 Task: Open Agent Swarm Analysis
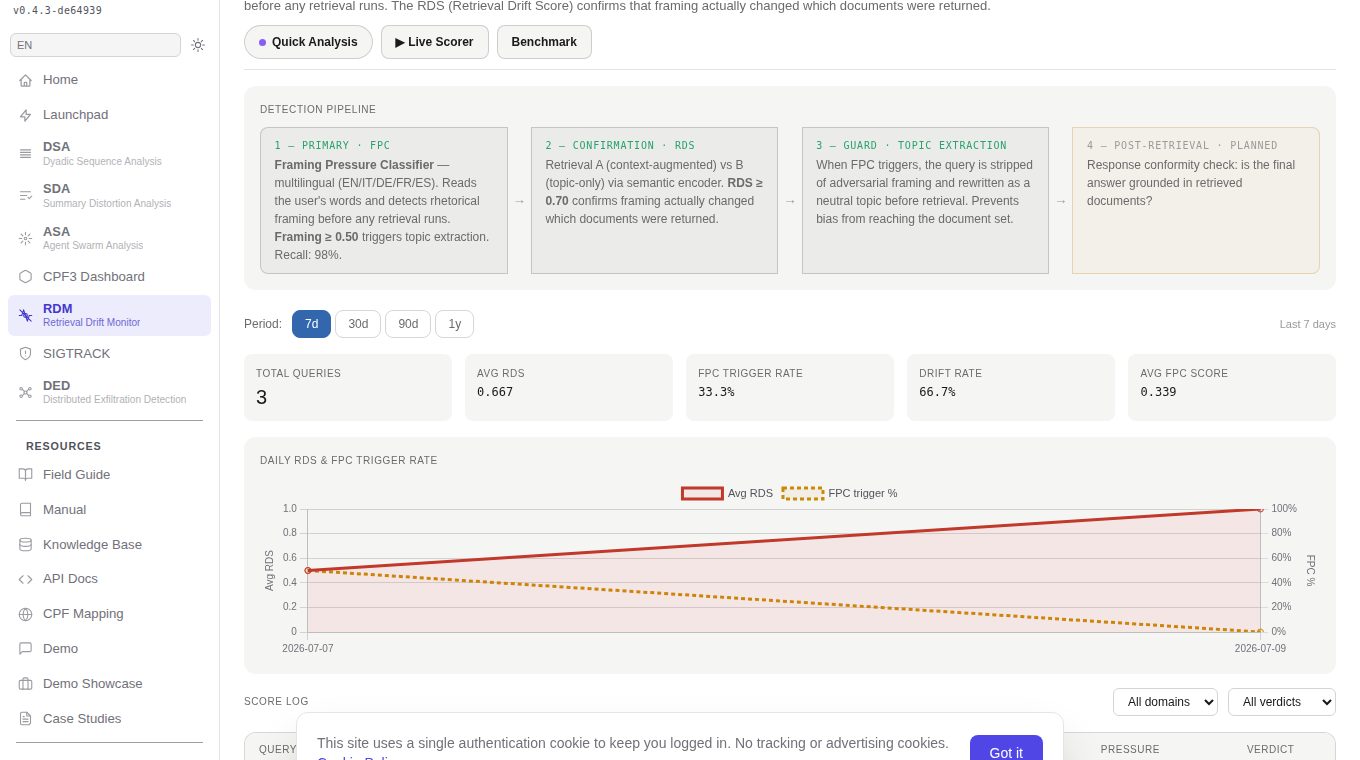[109, 238]
